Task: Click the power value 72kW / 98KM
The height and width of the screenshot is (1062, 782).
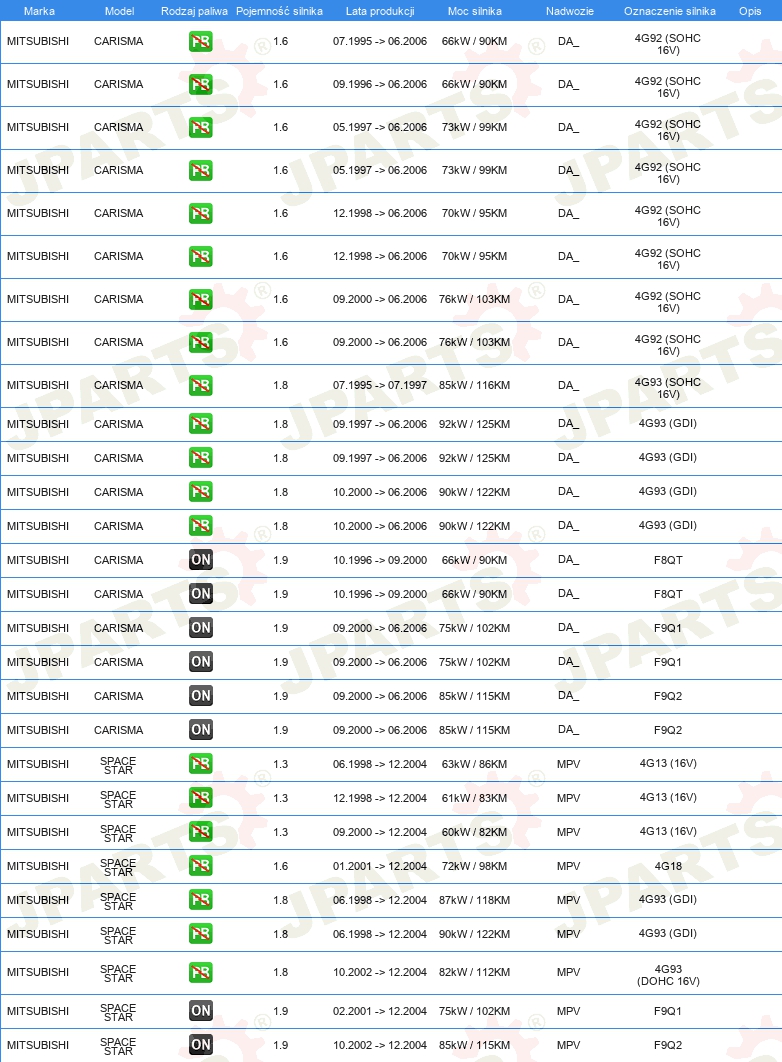Action: coord(475,866)
